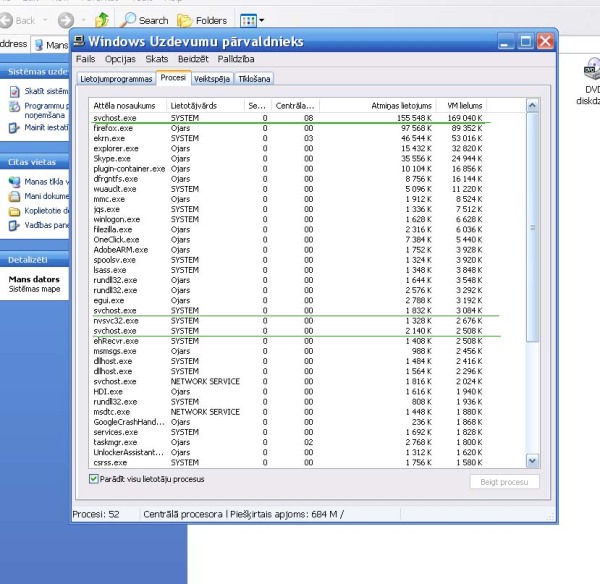The width and height of the screenshot is (600, 584).
Task: Open Search in the Explorer toolbar
Action: 145,20
